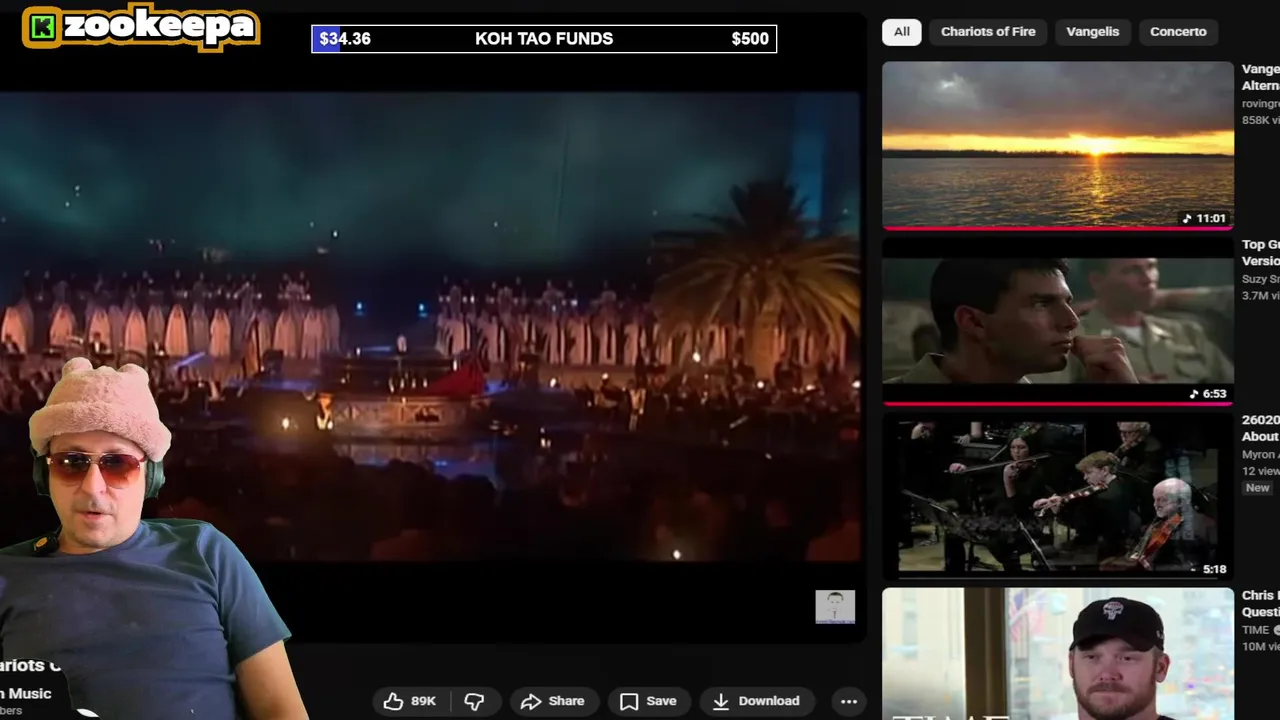Click the KOH TAO FUNDS goal bar
1280x720 pixels.
tap(544, 39)
